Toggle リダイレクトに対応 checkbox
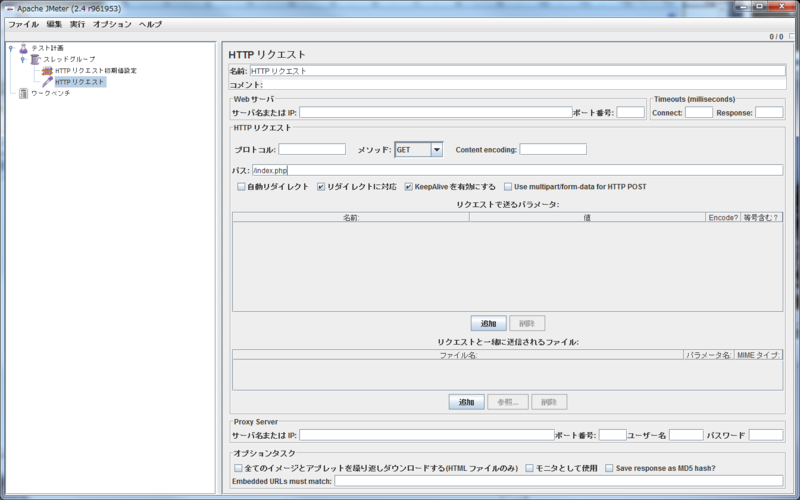The width and height of the screenshot is (800, 500). click(321, 187)
